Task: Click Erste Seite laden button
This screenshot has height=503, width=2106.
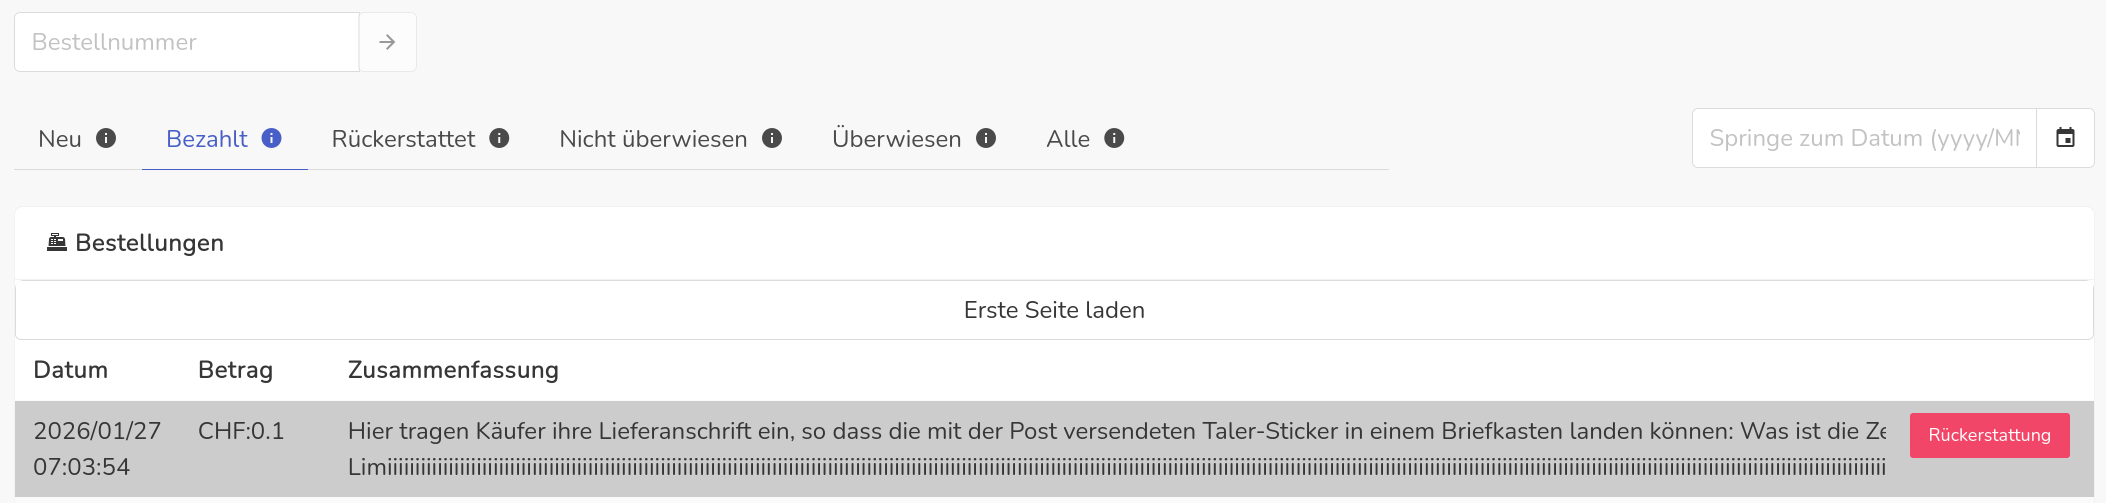Action: [x=1054, y=310]
